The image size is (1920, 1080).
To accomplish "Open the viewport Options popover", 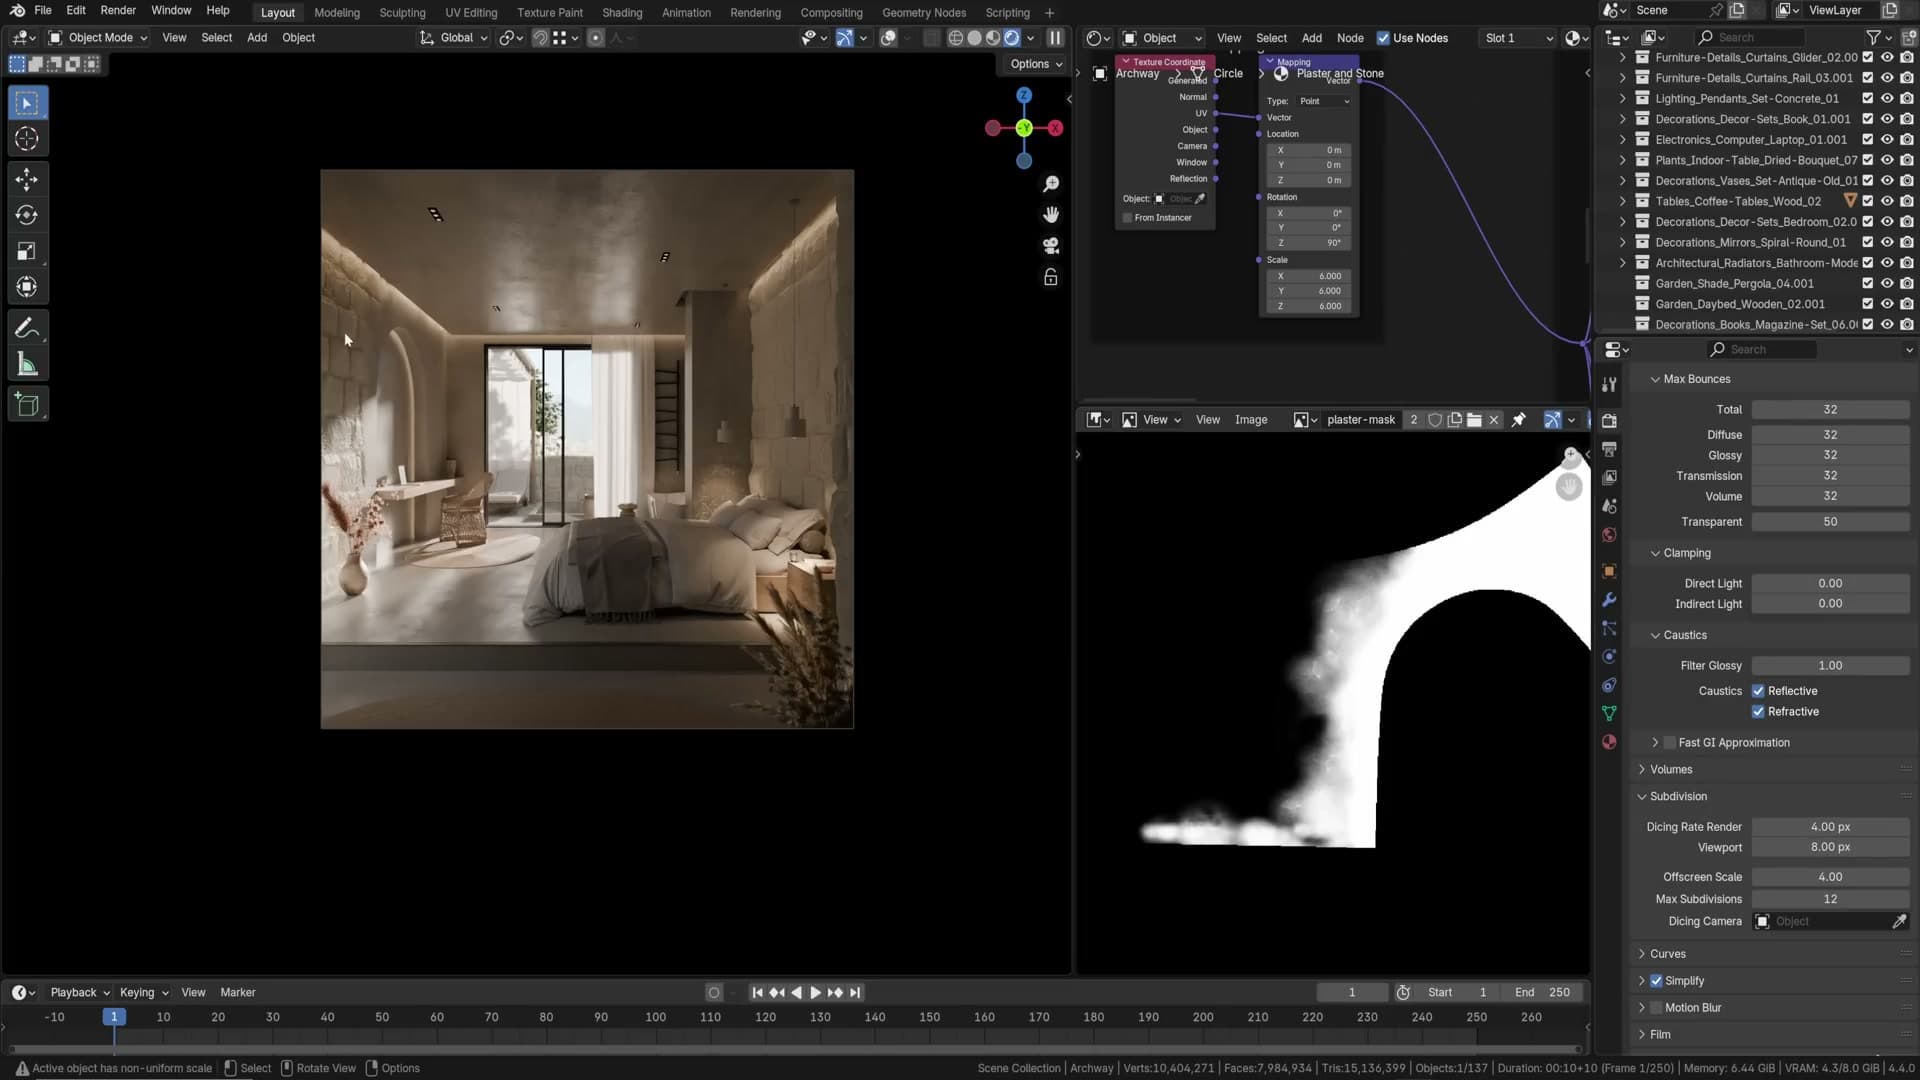I will (x=1036, y=64).
